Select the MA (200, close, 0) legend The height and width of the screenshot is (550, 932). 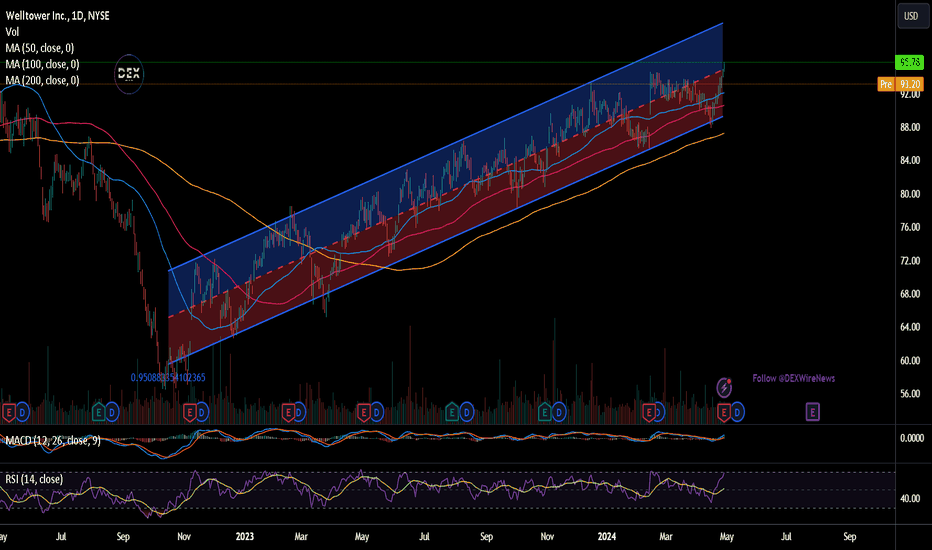(42, 80)
